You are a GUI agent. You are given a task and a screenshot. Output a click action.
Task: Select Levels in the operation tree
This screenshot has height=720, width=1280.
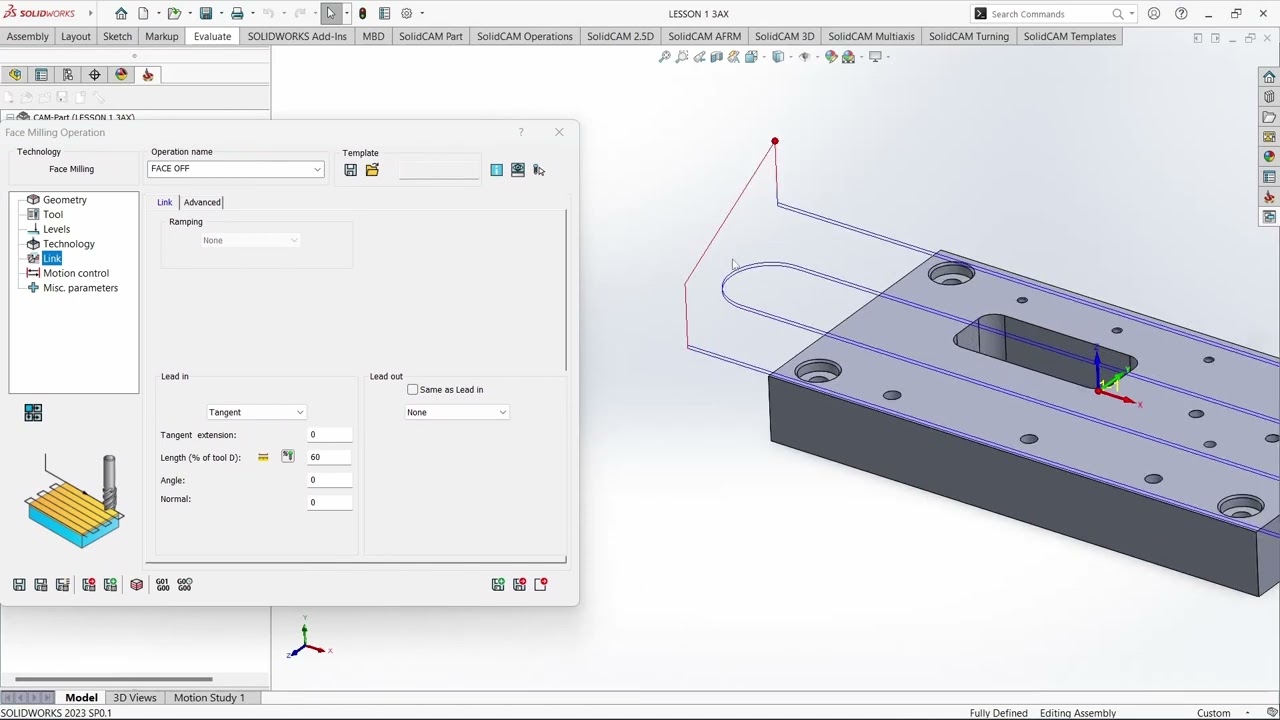point(57,229)
